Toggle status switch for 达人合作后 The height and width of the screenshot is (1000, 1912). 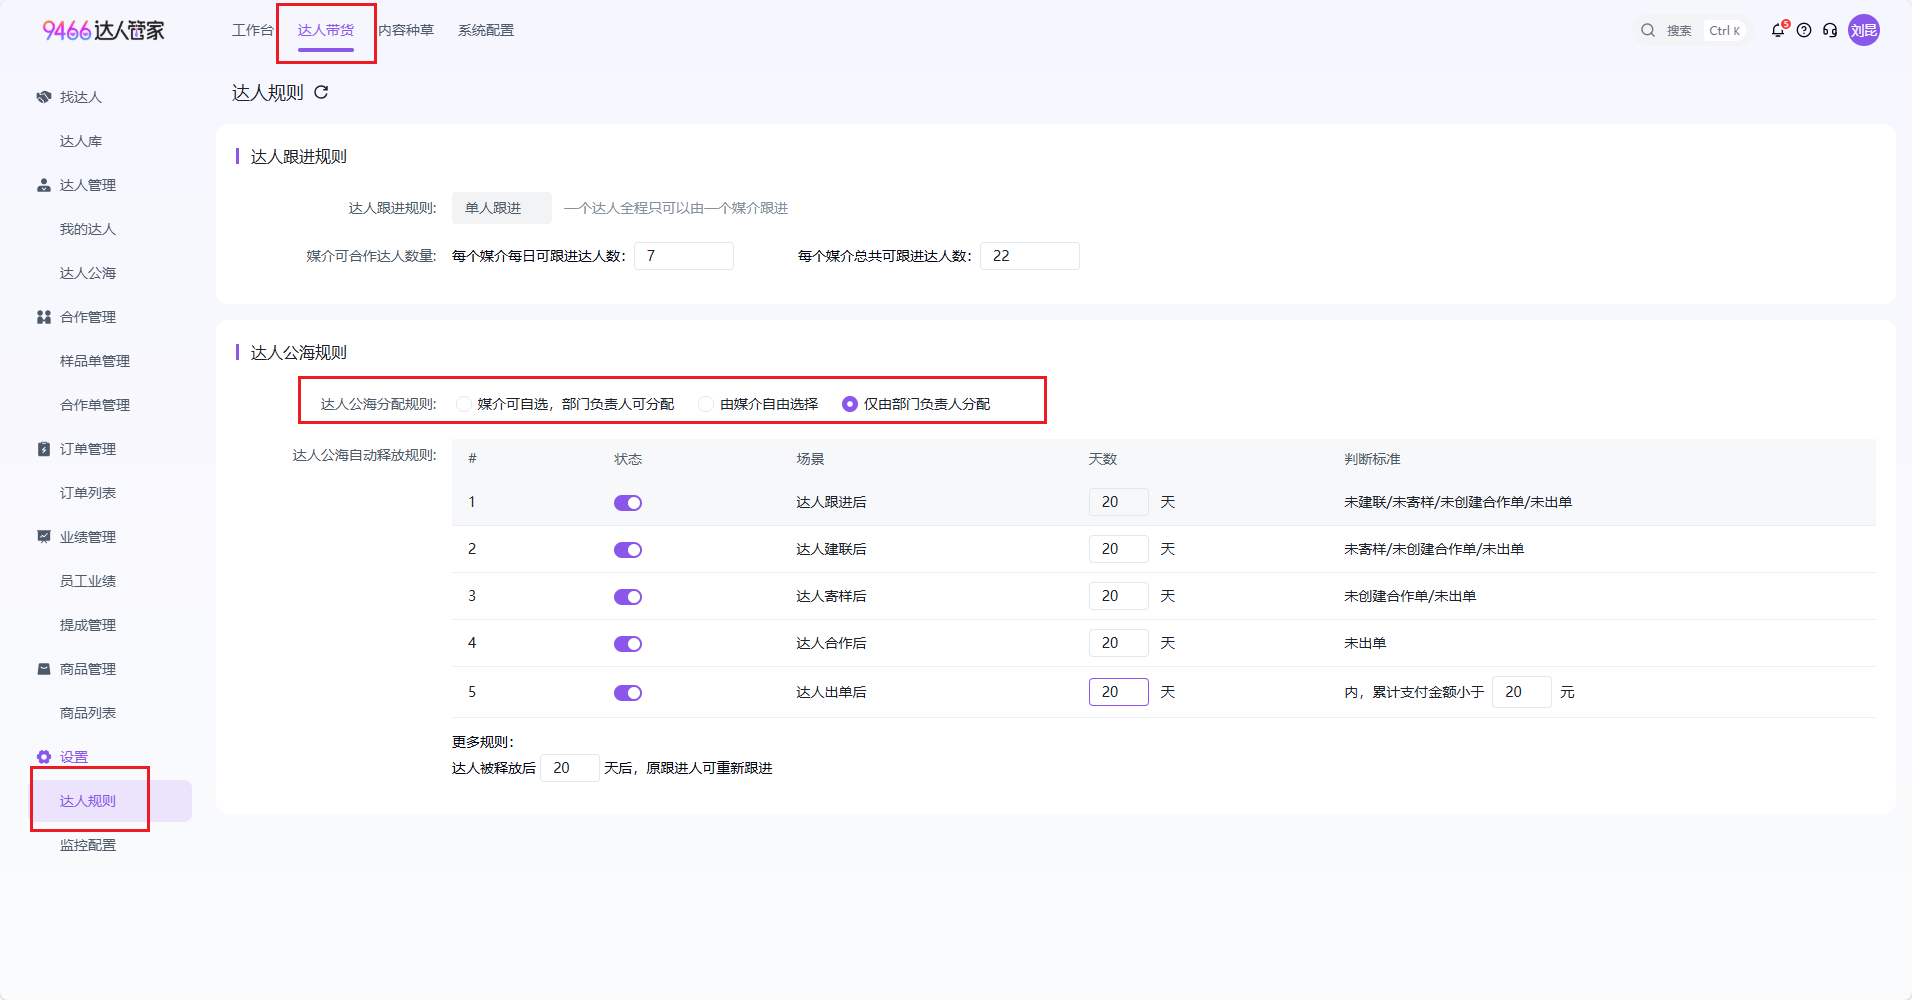tap(628, 644)
